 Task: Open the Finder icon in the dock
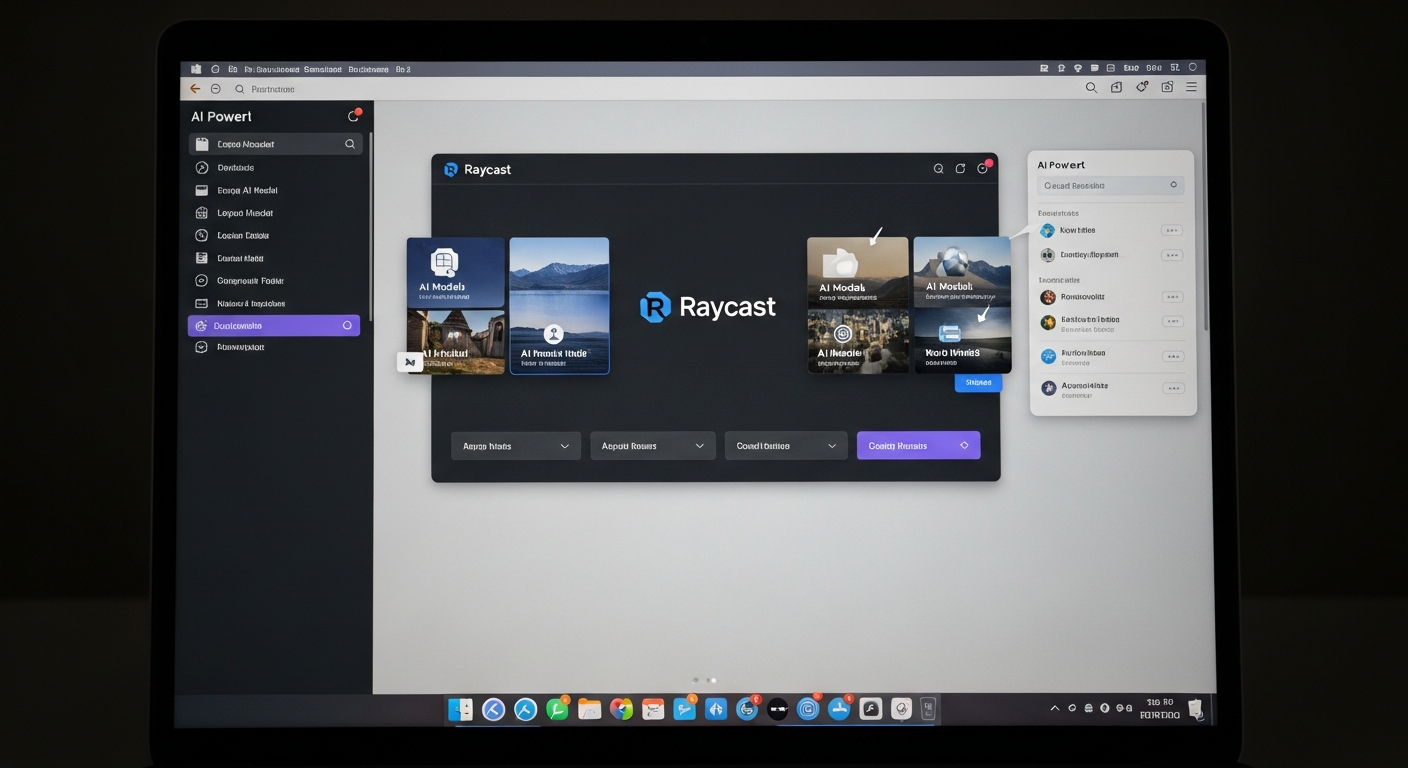460,710
